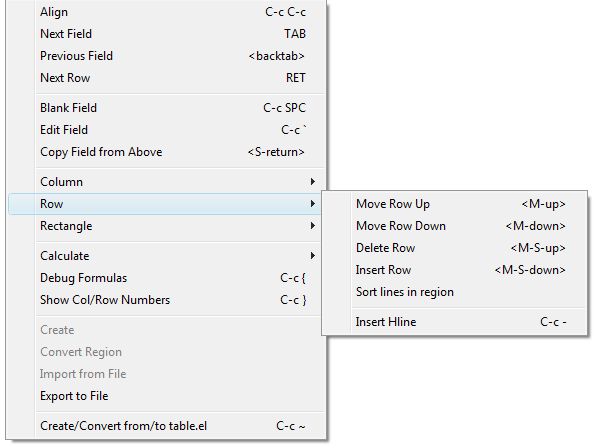Expand the Column submenu arrow
597x448 pixels.
[x=313, y=182]
